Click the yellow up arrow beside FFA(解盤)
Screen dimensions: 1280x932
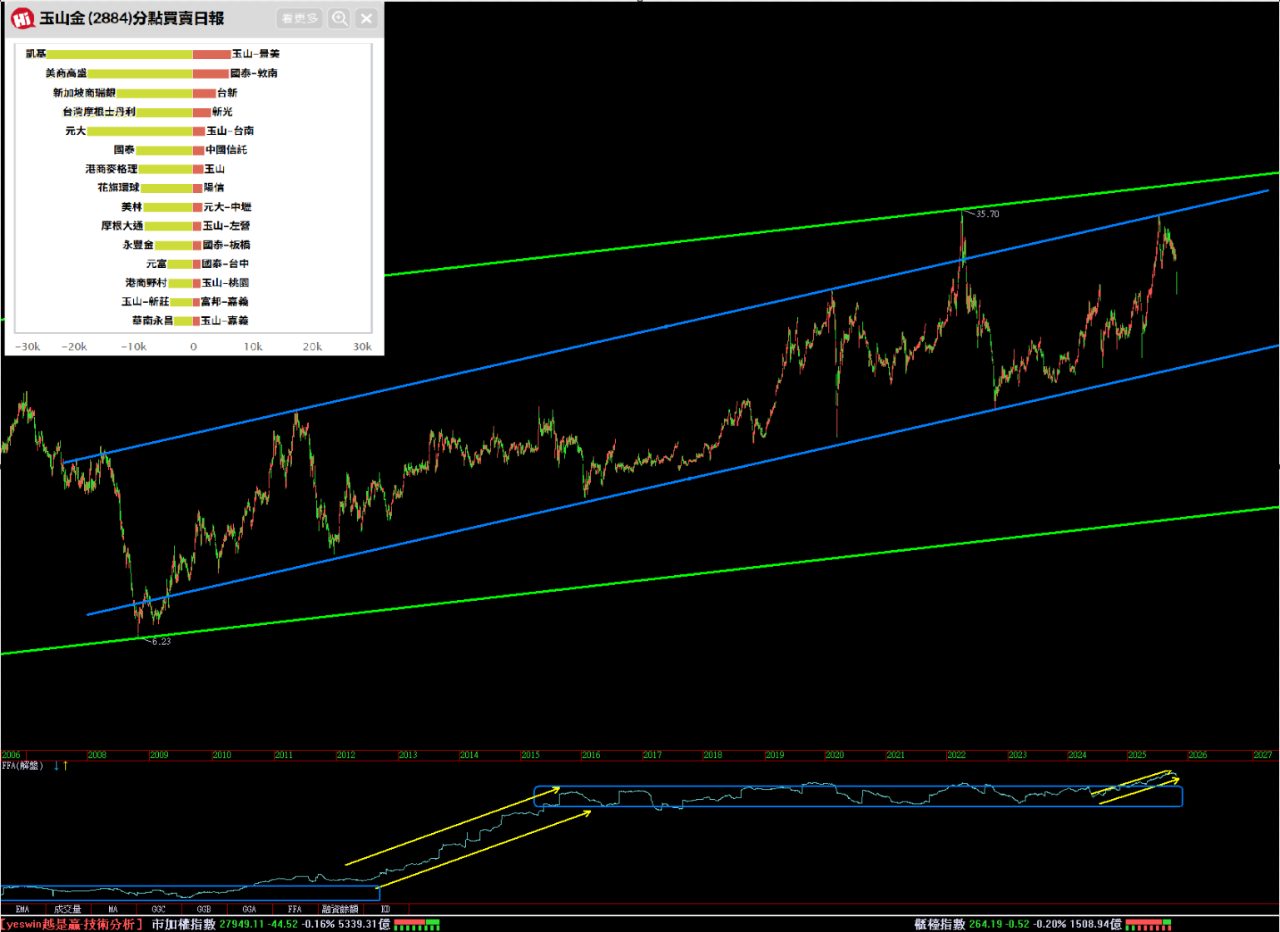(66, 766)
